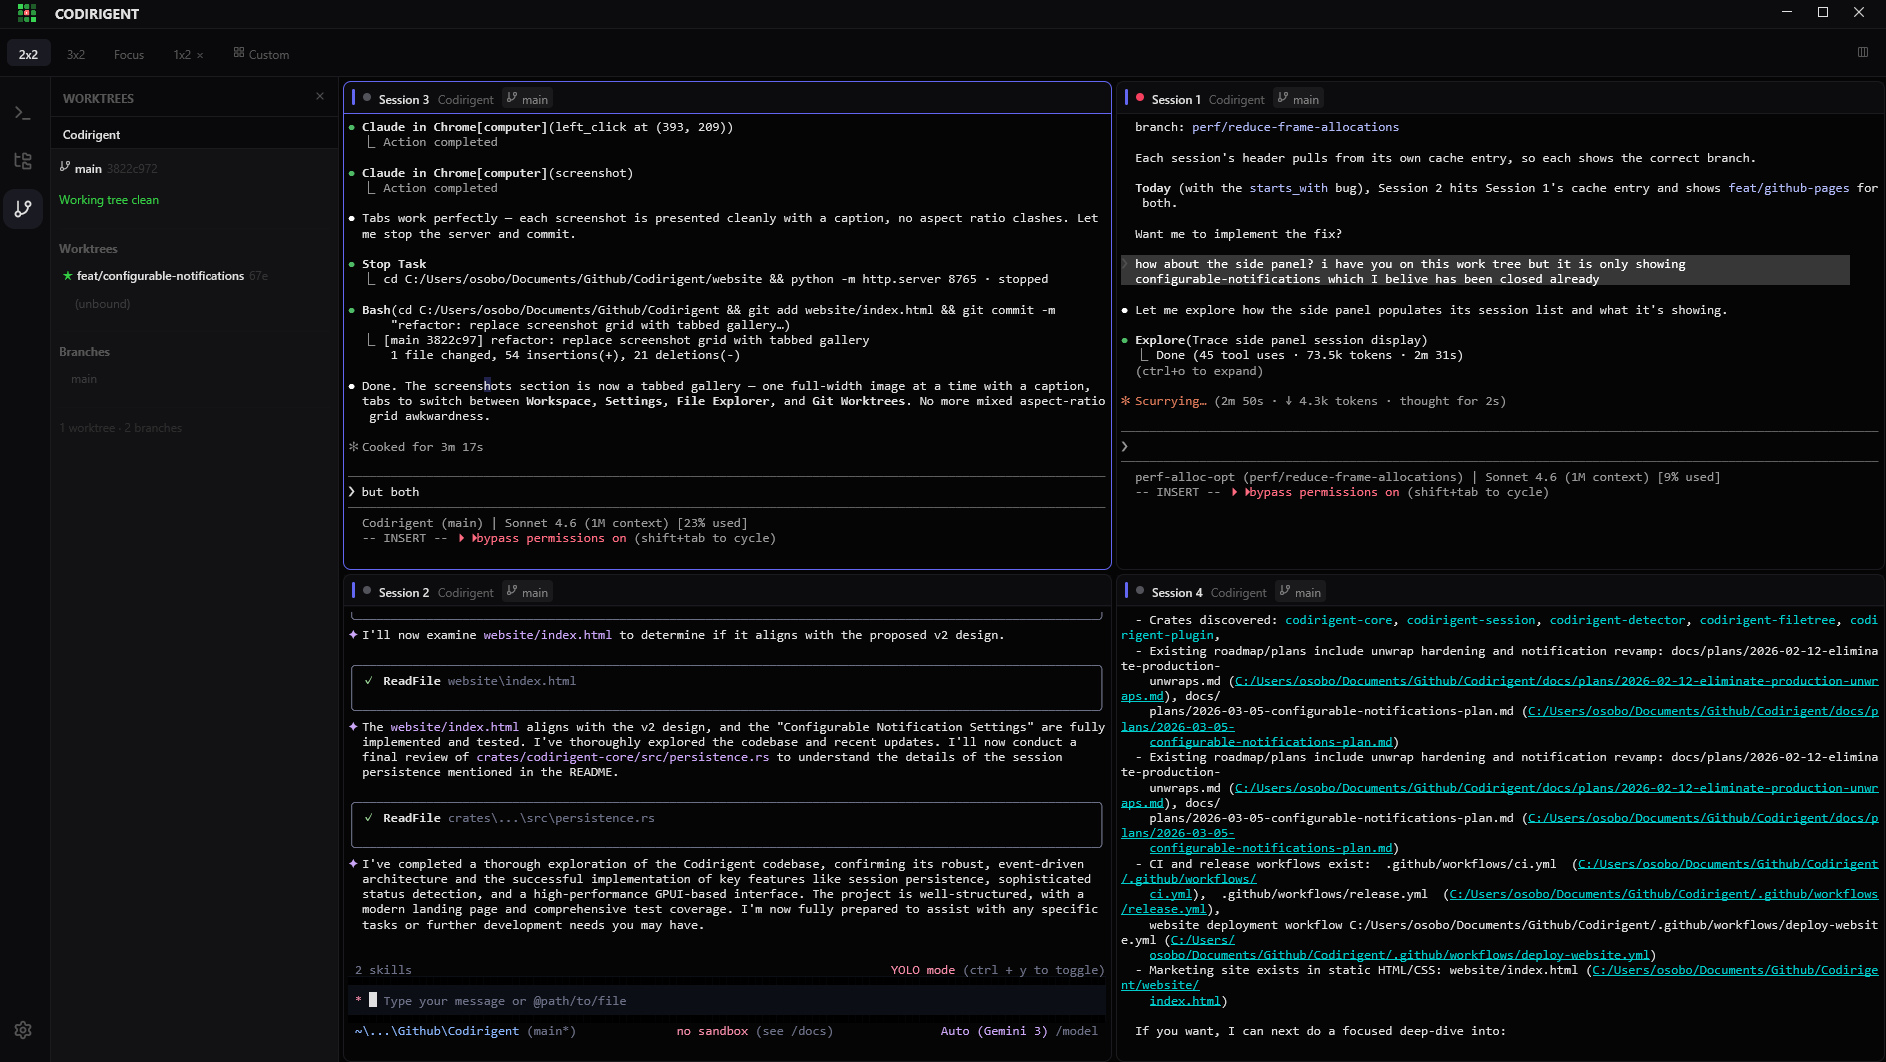Open the panel layout icon at top right
The image size is (1886, 1062).
pyautogui.click(x=1862, y=52)
